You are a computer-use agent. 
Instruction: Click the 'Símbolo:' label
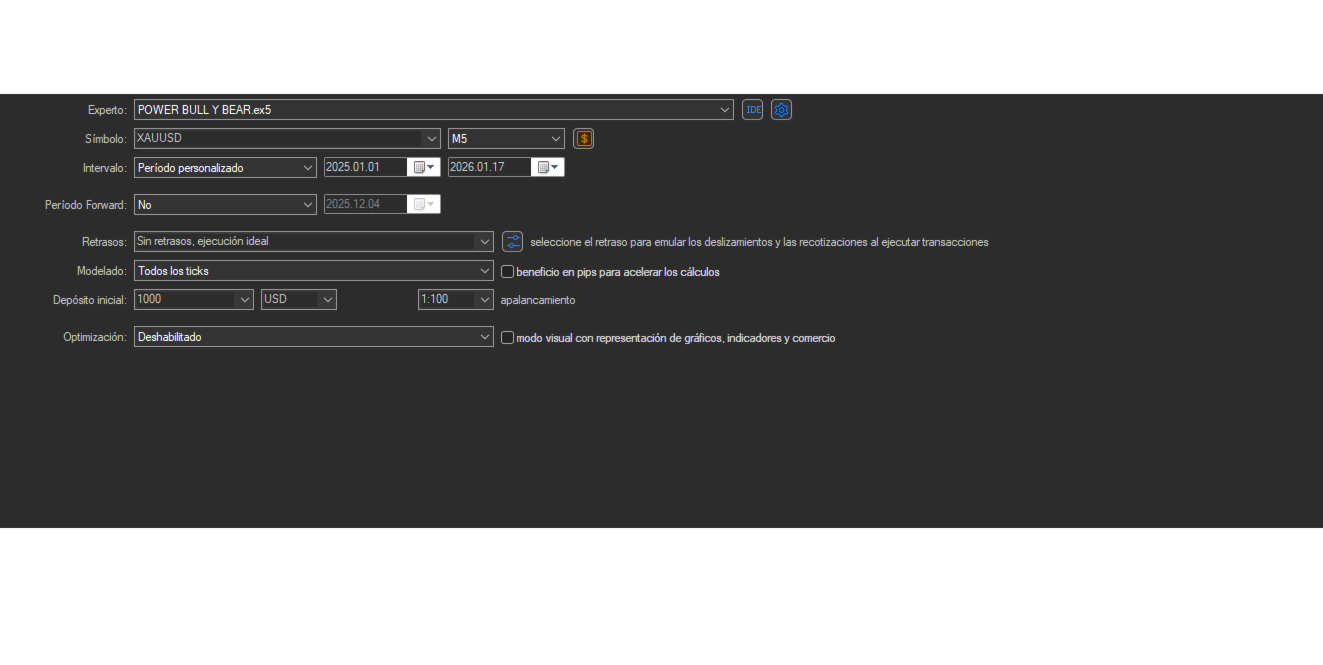tap(106, 139)
